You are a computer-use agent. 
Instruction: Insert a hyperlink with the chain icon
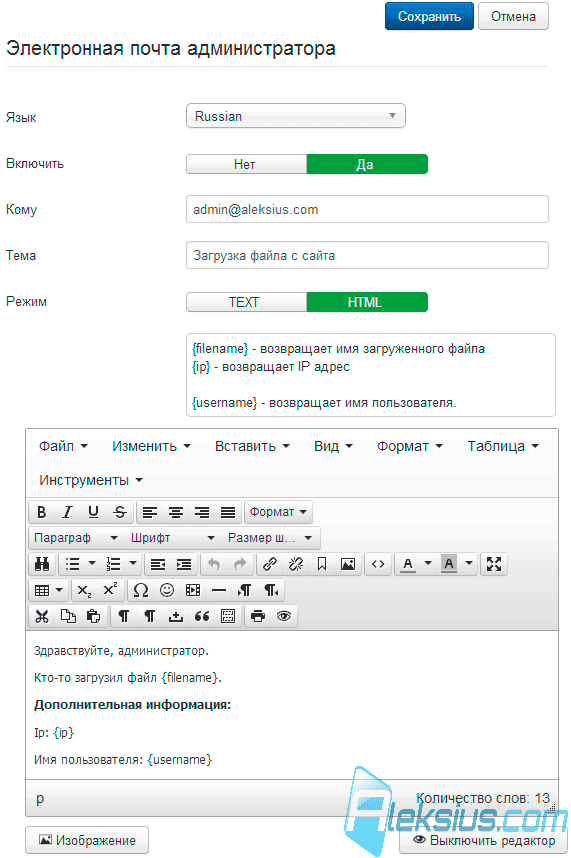tap(270, 564)
